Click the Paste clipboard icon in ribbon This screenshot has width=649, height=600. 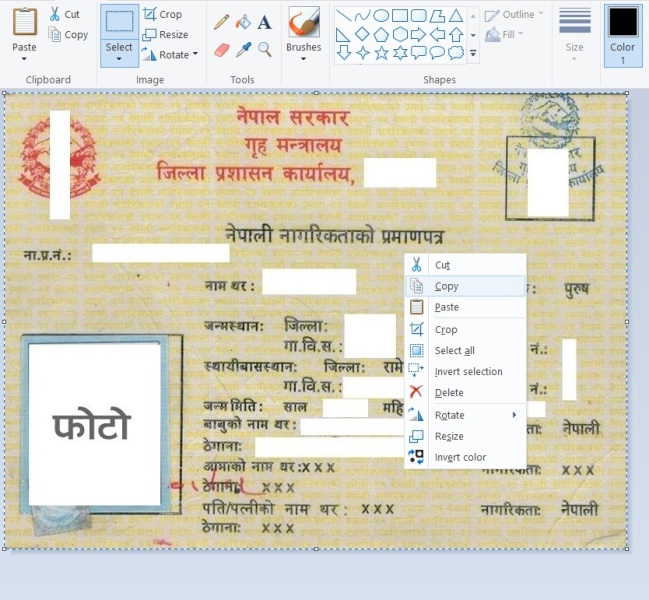[24, 22]
